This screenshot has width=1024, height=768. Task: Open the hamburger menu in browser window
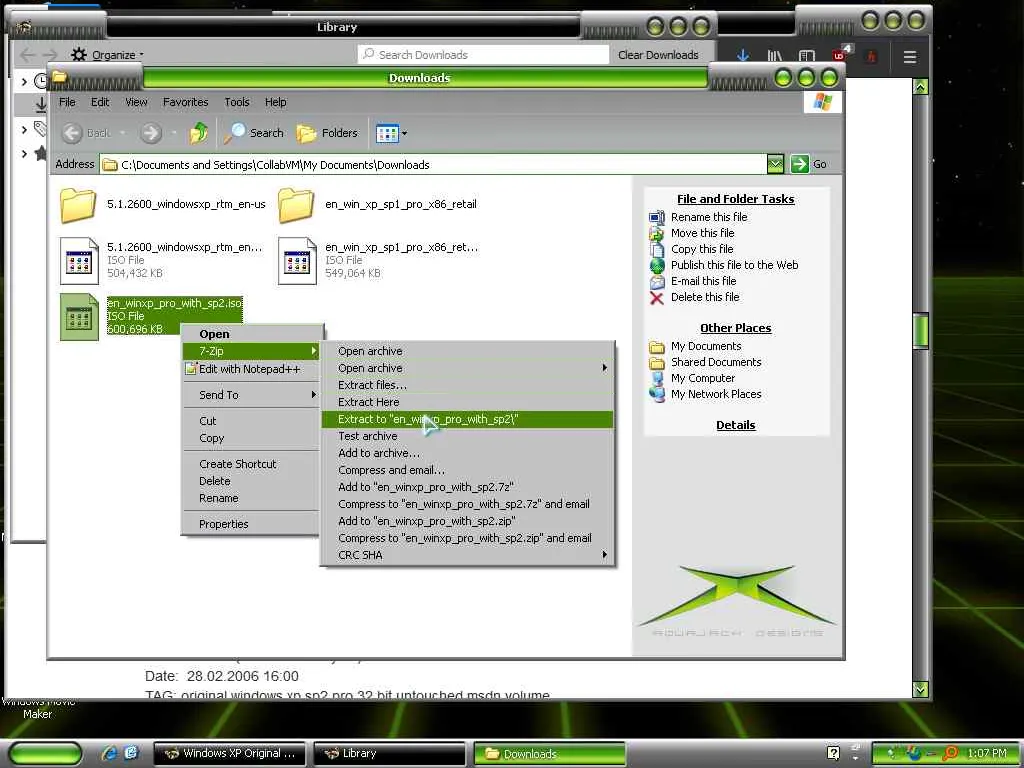pos(910,57)
